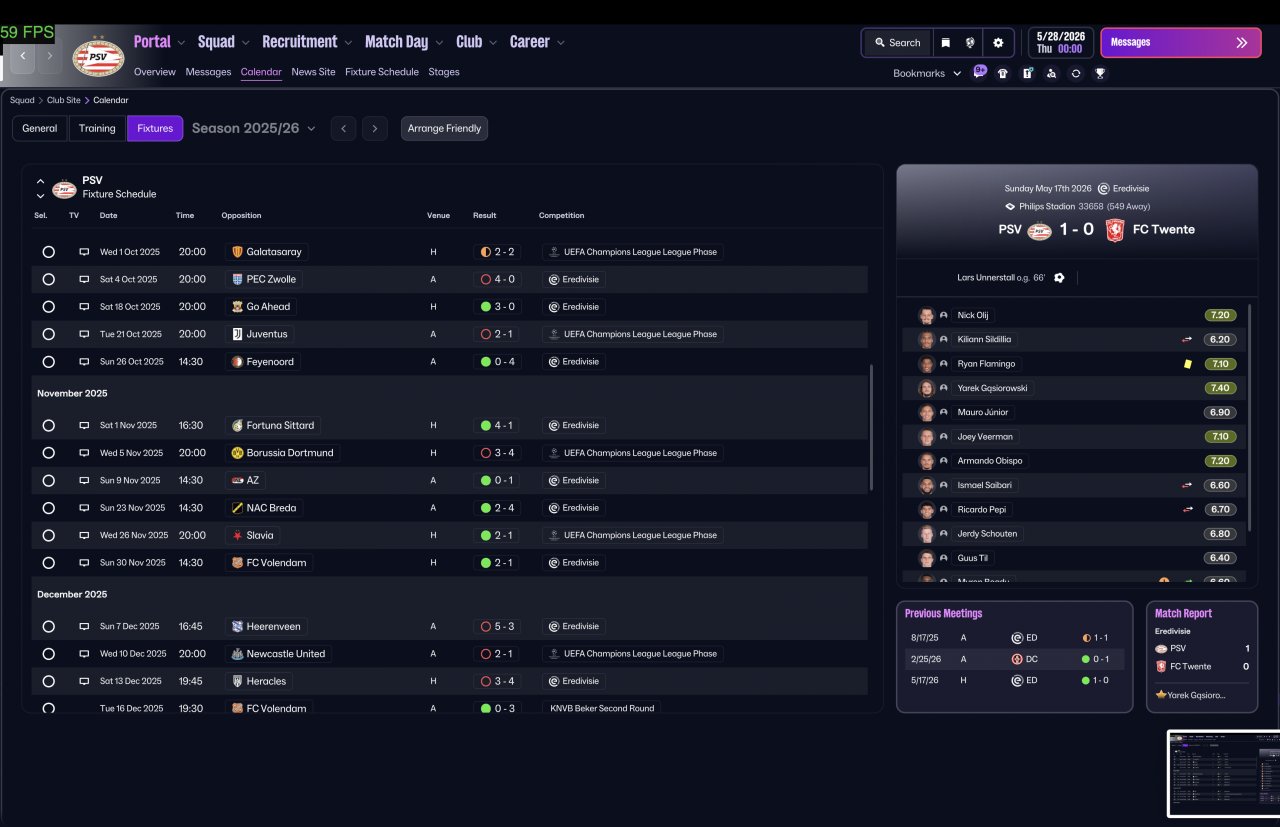Select the Feyenoord fixture radio button

[48, 362]
